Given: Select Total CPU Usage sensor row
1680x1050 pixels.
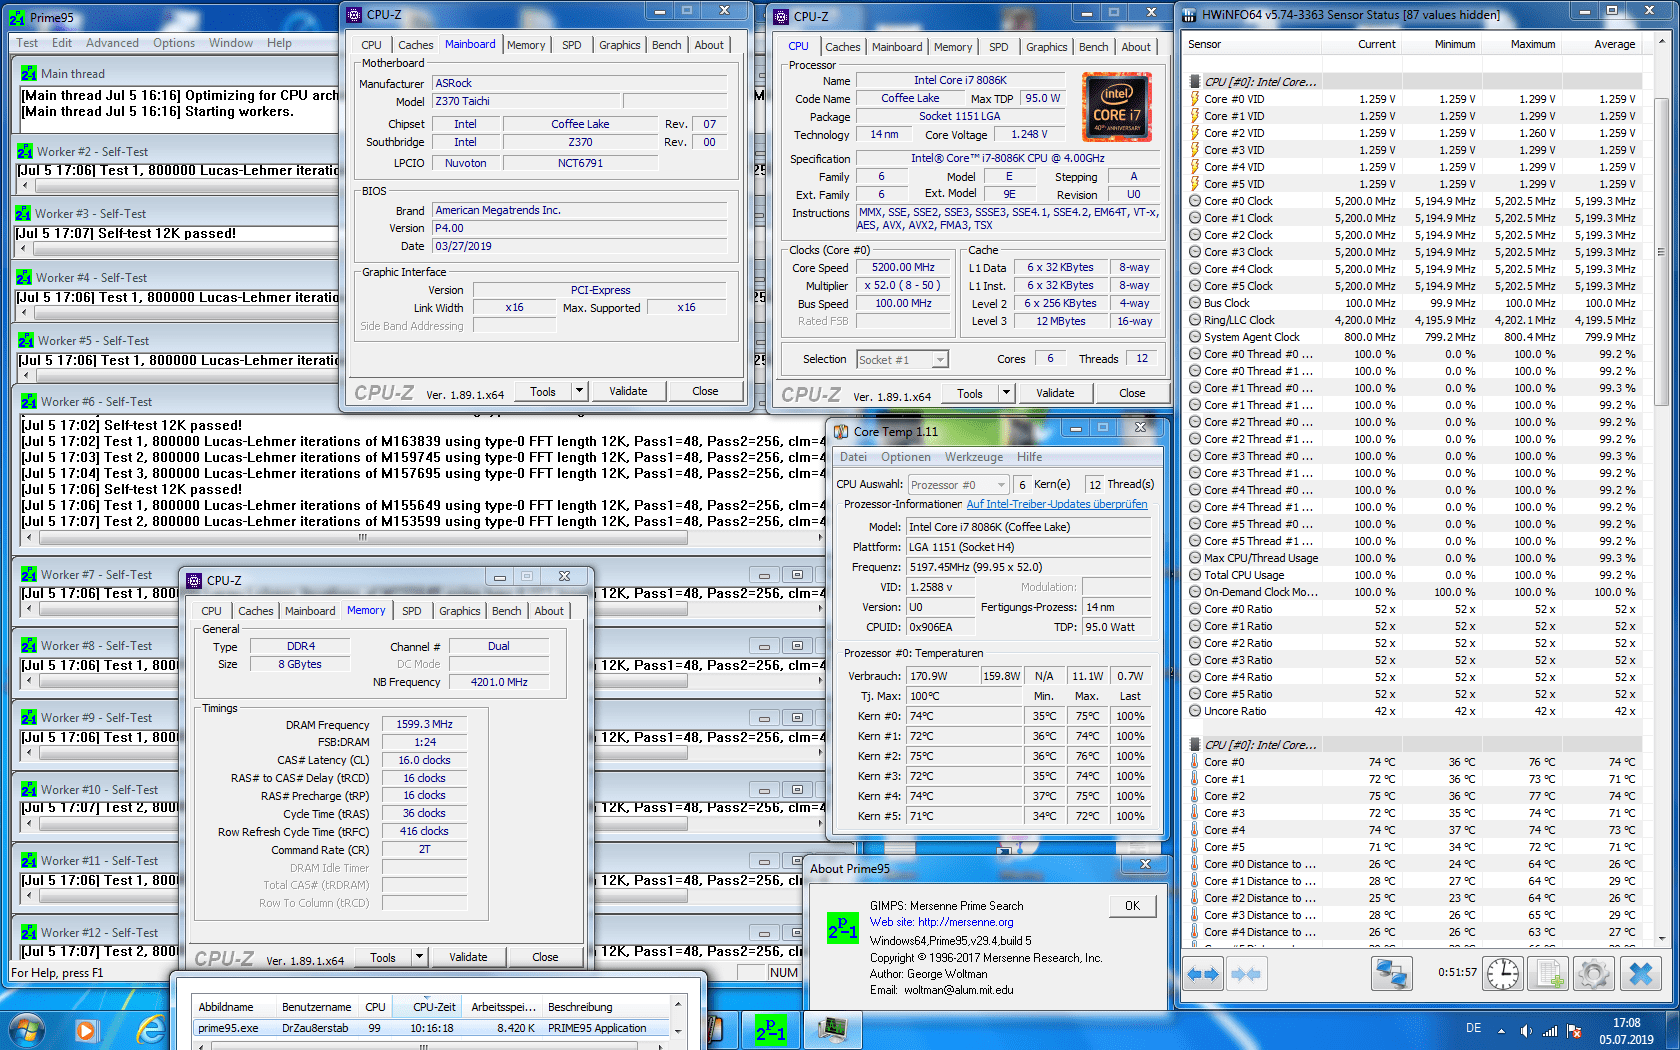Looking at the screenshot, I should [x=1411, y=575].
